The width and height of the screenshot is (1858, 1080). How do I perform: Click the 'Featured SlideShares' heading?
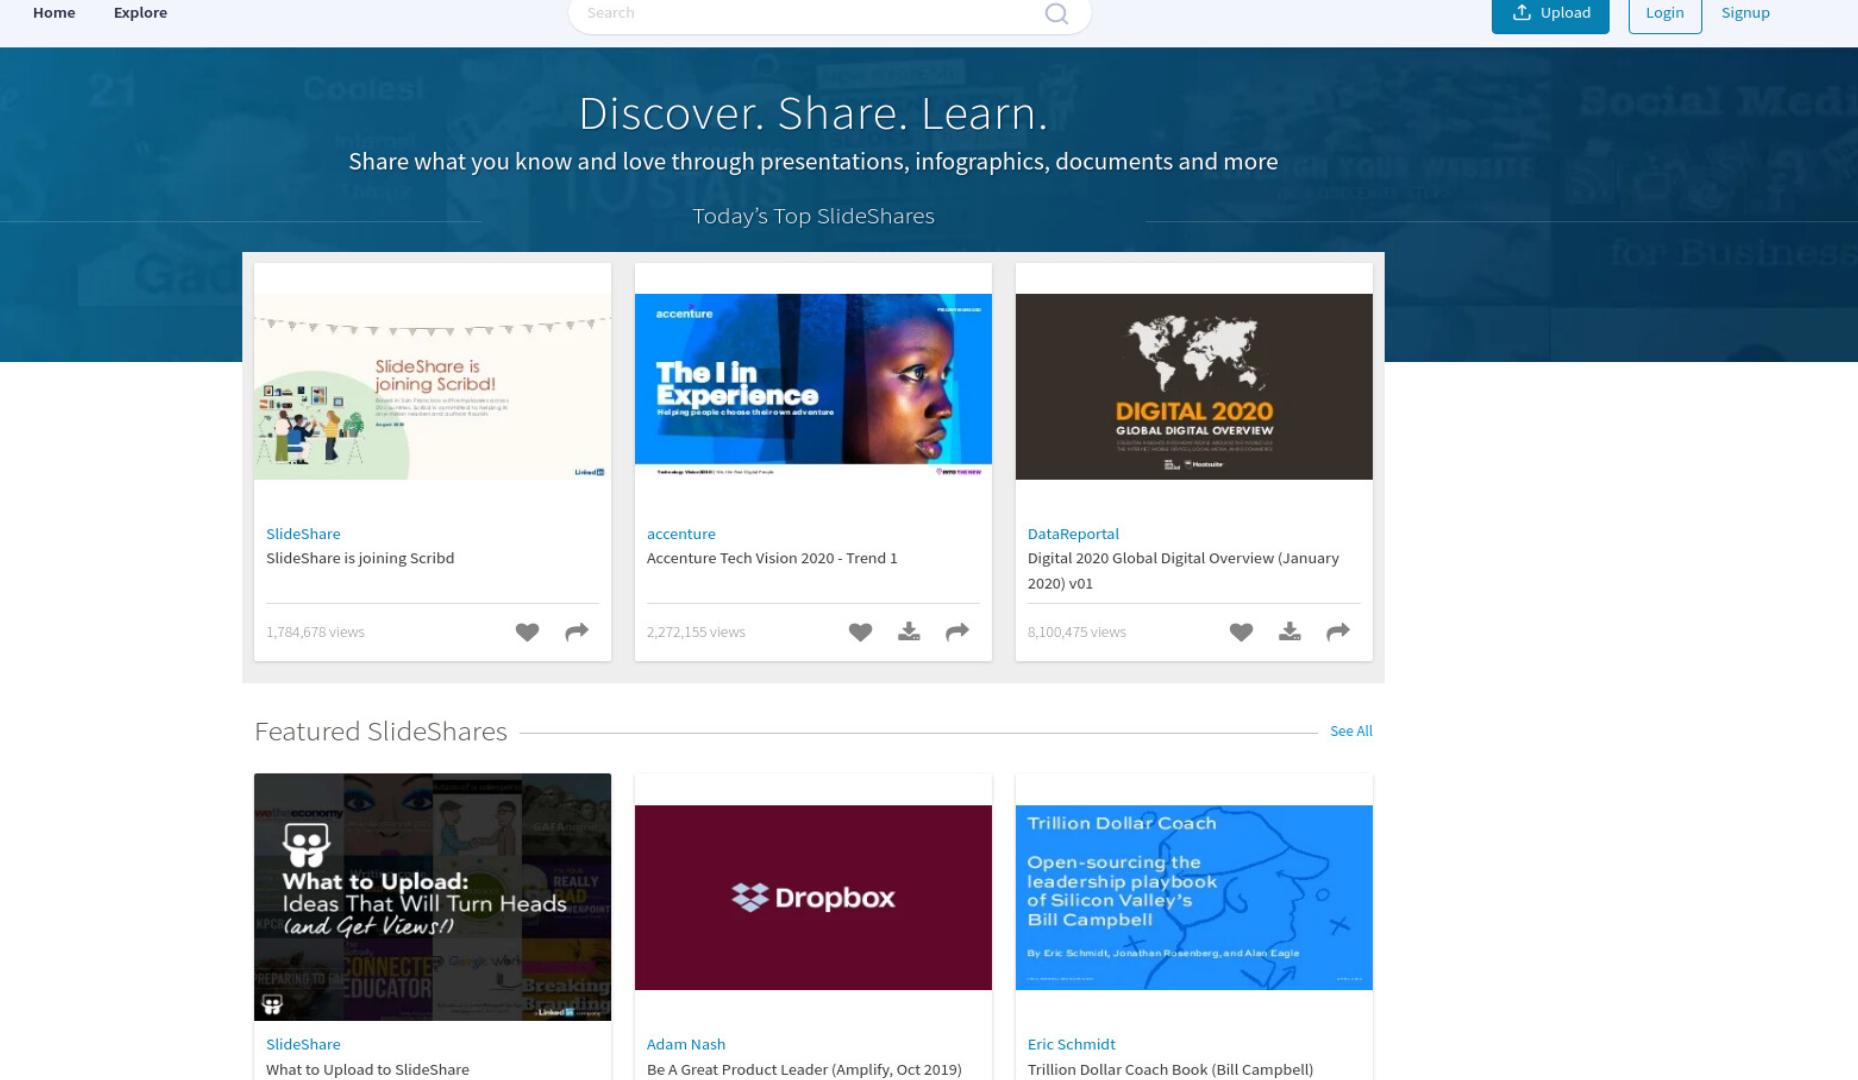tap(381, 731)
